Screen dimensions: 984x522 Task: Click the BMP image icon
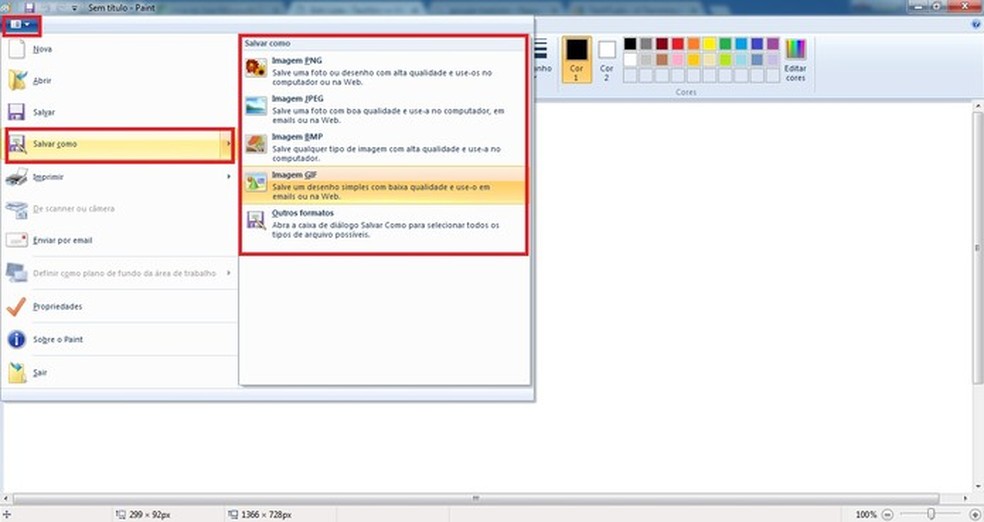click(256, 144)
